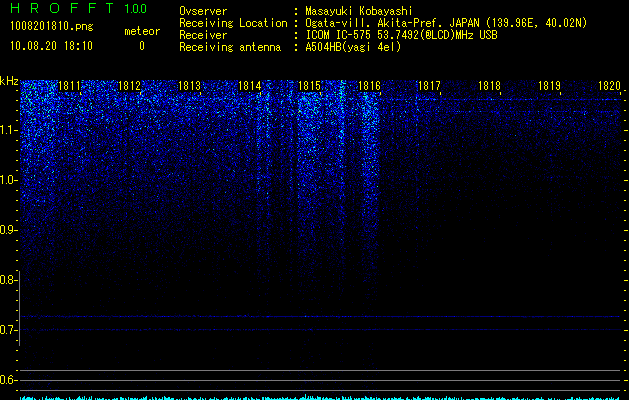The width and height of the screenshot is (629, 400).
Task: Click the Receiving antenna label
Action: 230,47
